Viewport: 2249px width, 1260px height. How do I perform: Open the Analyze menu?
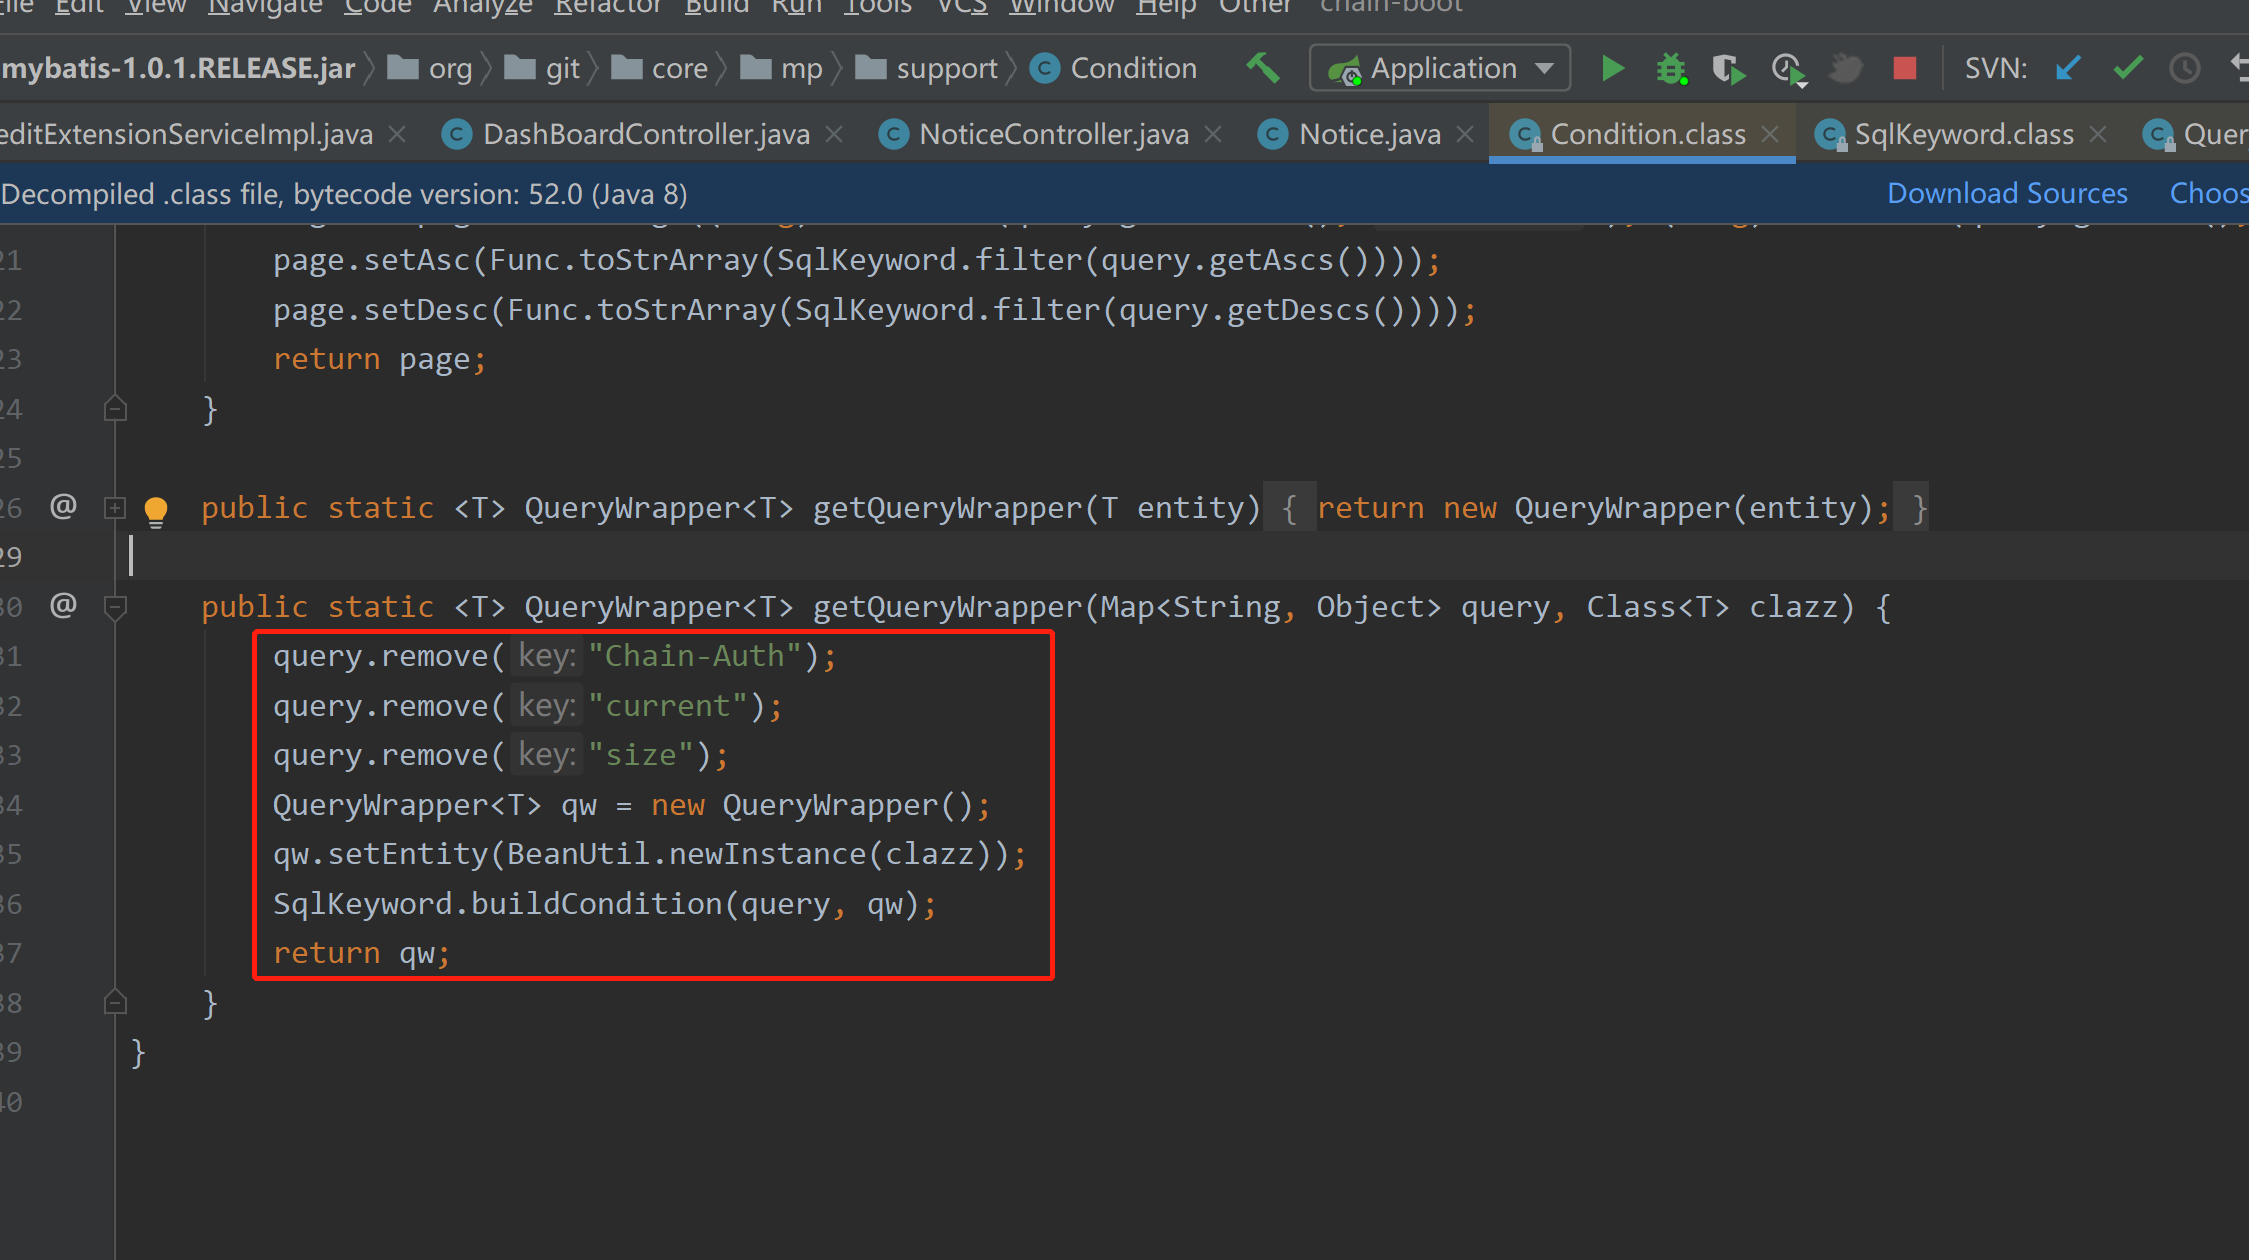tap(482, 7)
